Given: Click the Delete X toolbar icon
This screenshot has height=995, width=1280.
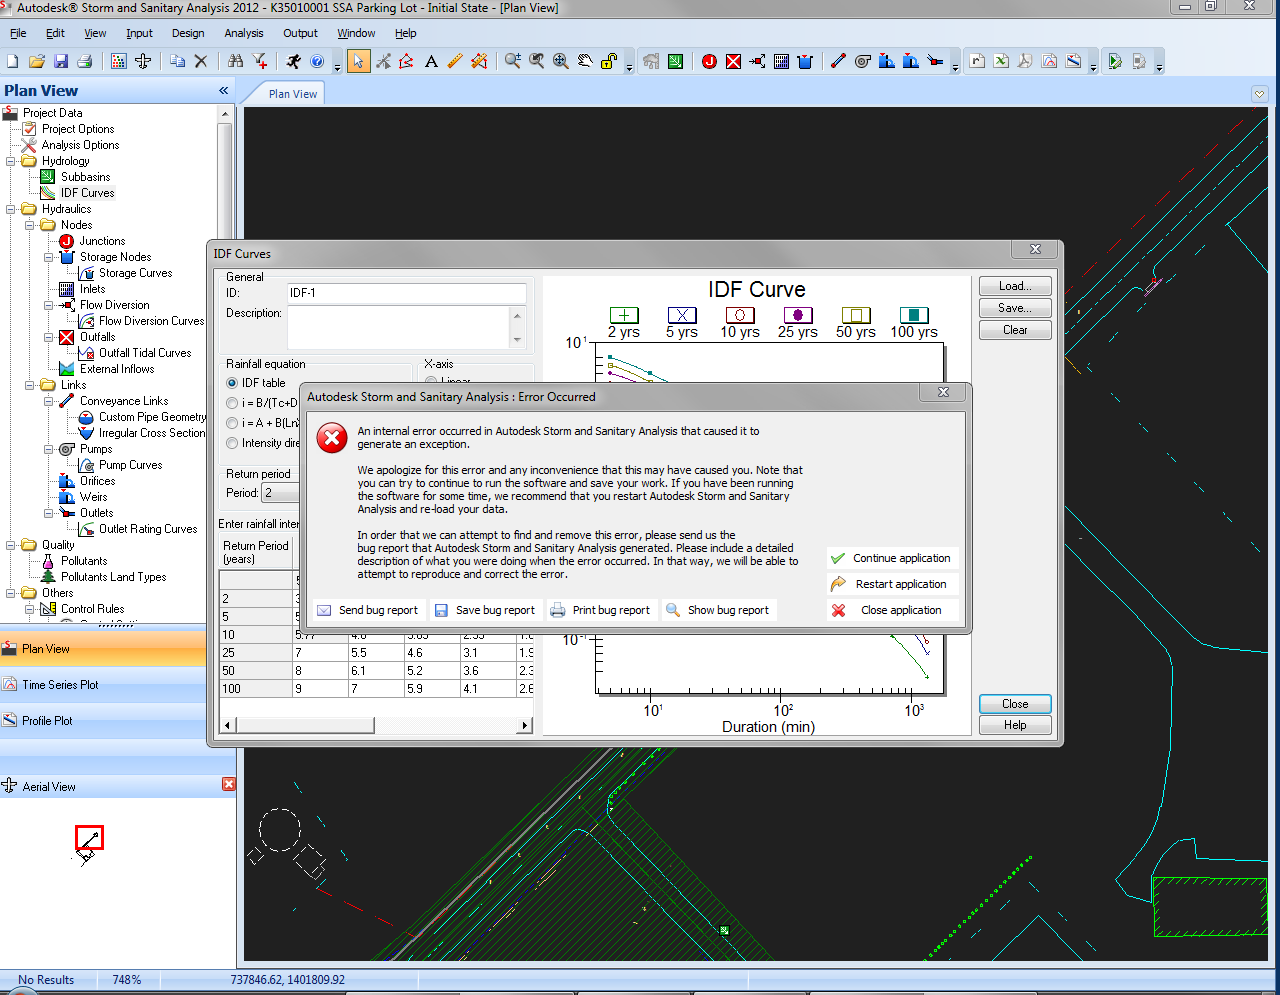Looking at the screenshot, I should coord(201,61).
